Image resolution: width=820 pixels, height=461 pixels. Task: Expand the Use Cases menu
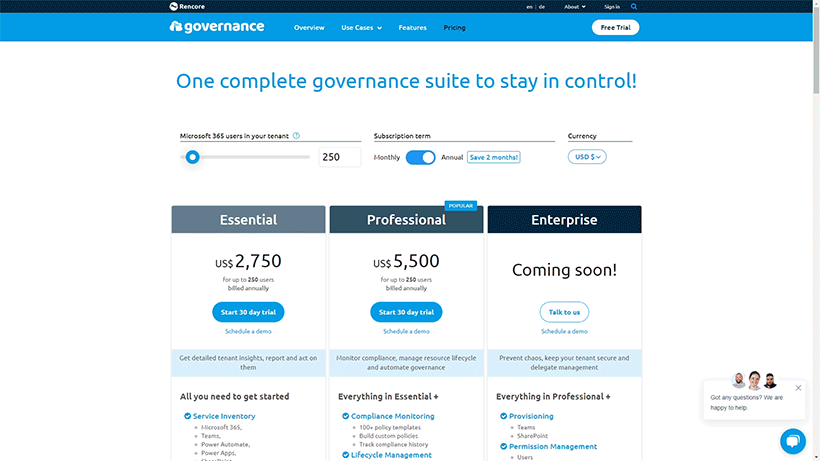[x=361, y=28]
